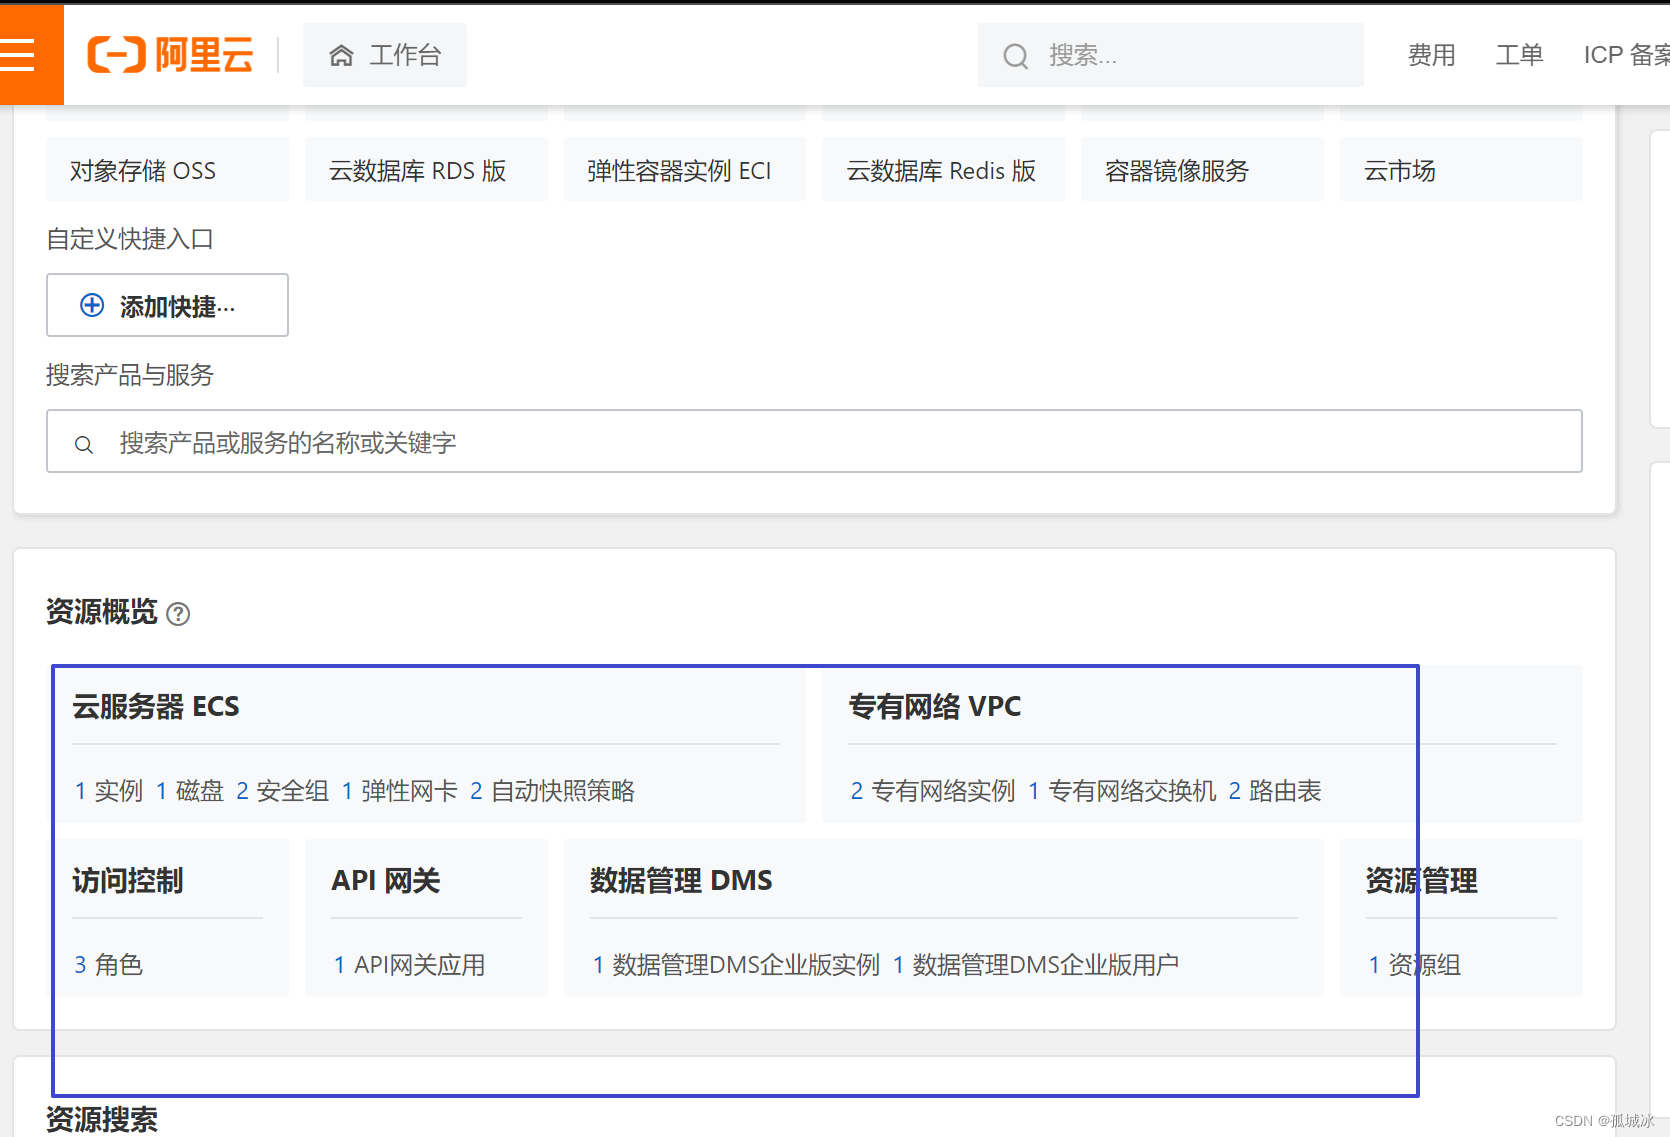Open the 1 专有网络交换机 link
This screenshot has height=1137, width=1670.
click(x=1122, y=791)
